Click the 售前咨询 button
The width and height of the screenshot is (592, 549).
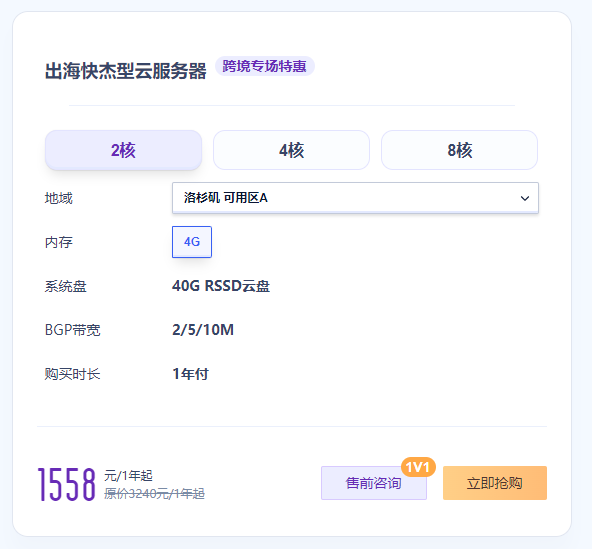[x=374, y=483]
